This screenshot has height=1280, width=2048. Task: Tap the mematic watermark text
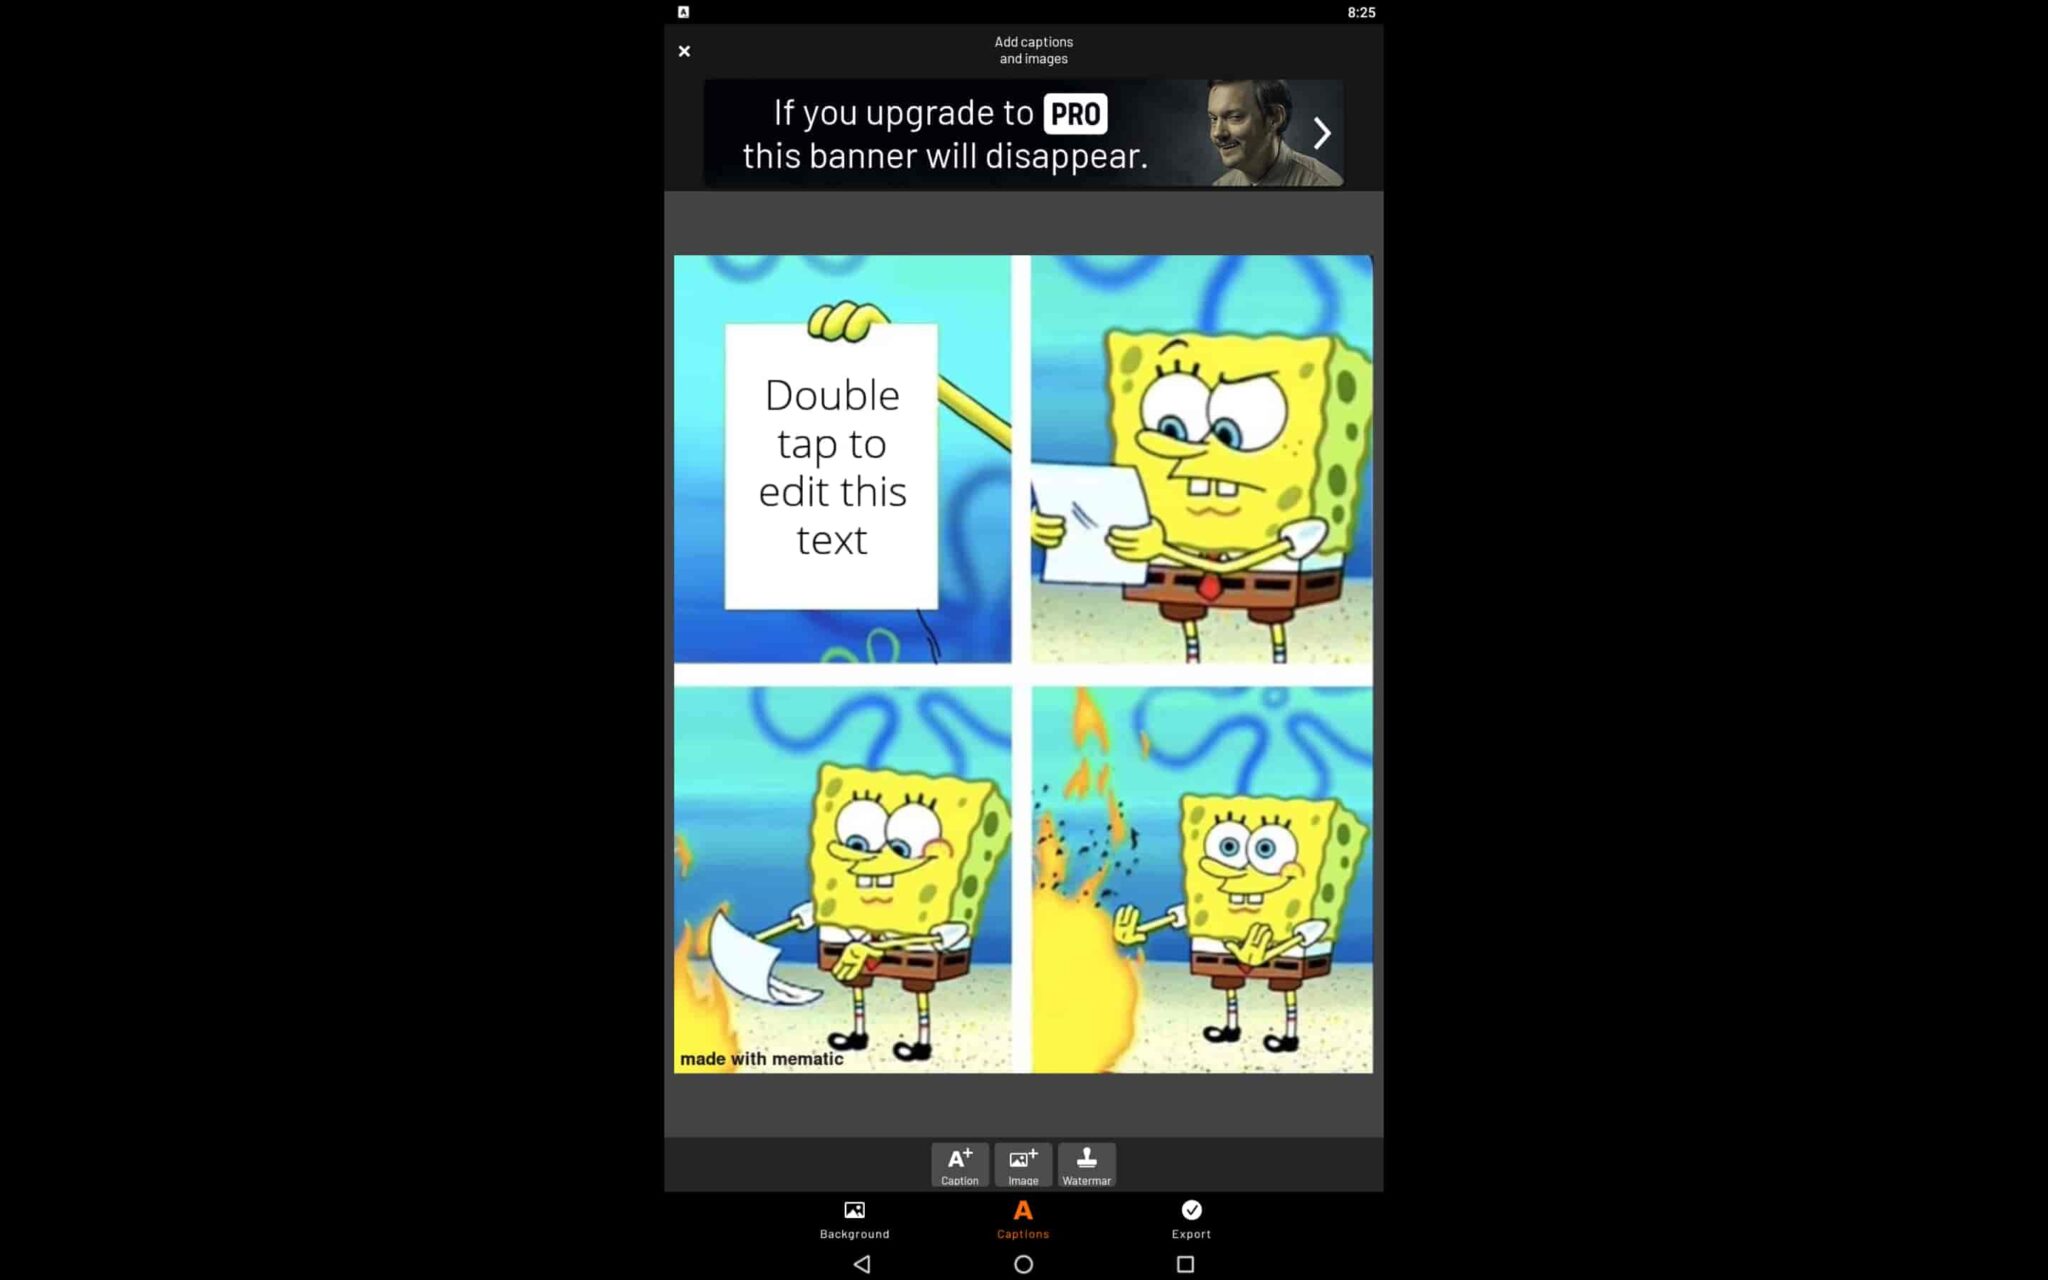761,1059
